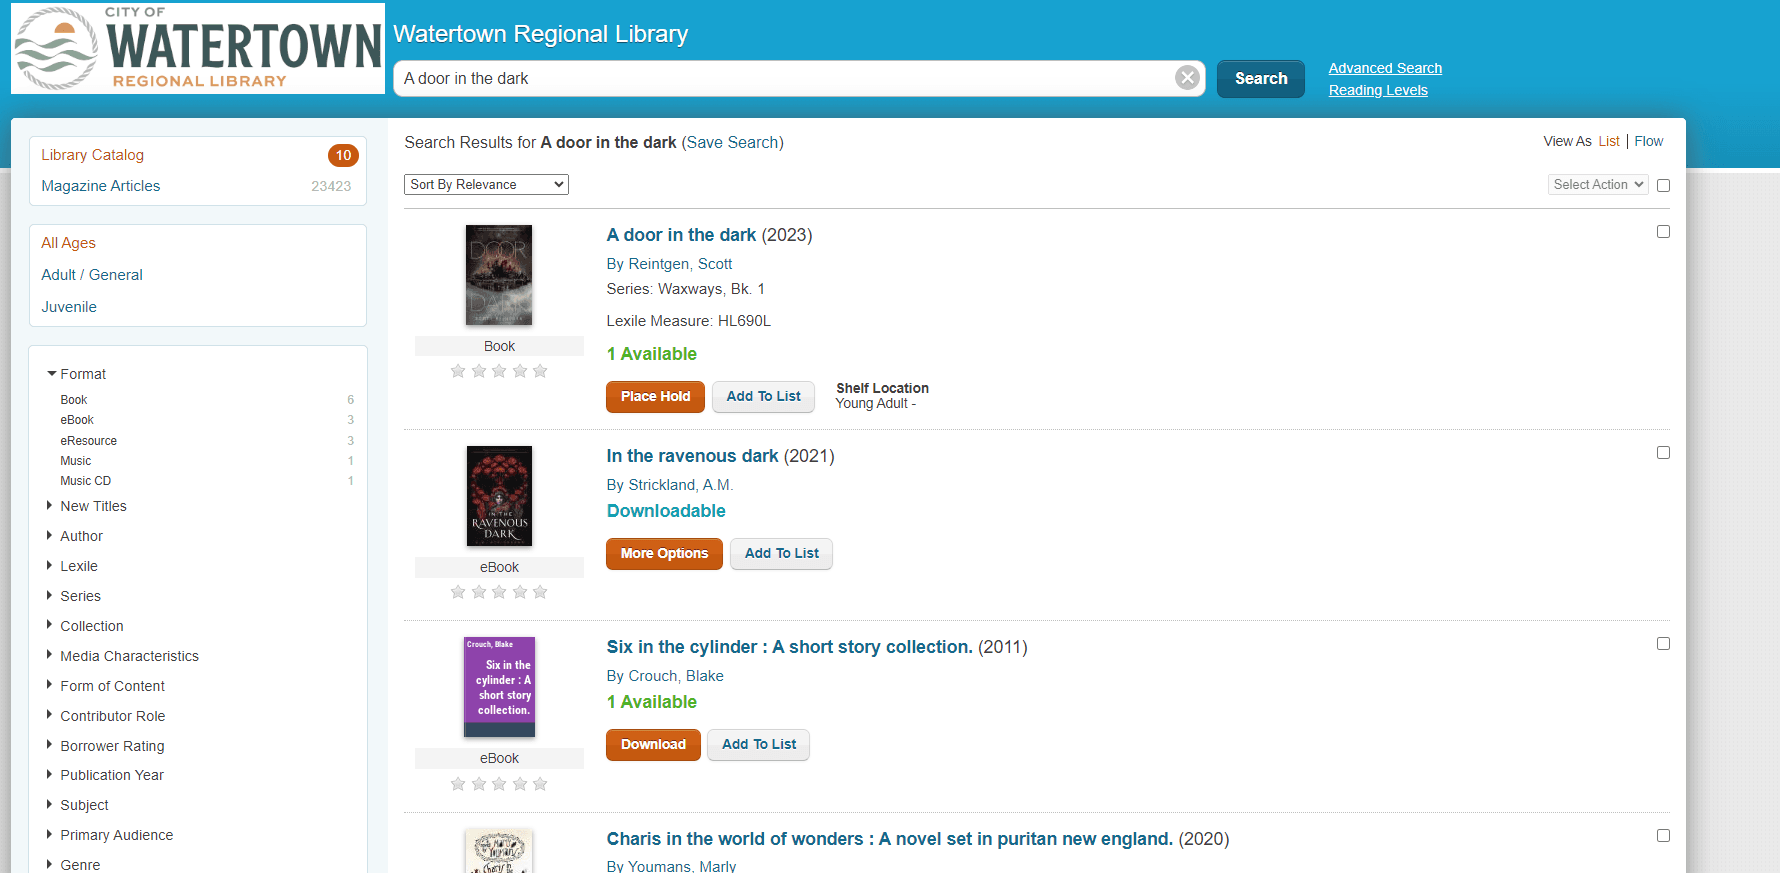Filter format by Music CD
1780x873 pixels.
coord(85,481)
